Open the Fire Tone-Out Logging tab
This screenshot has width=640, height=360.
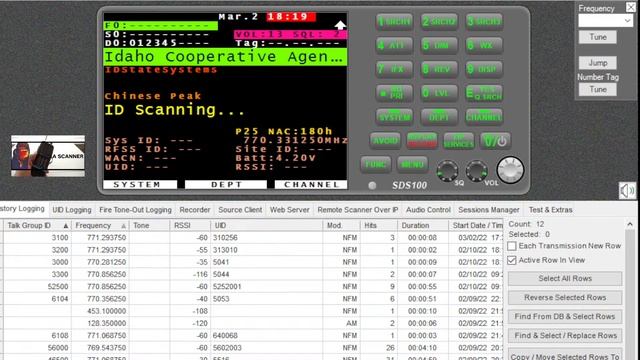(135, 210)
